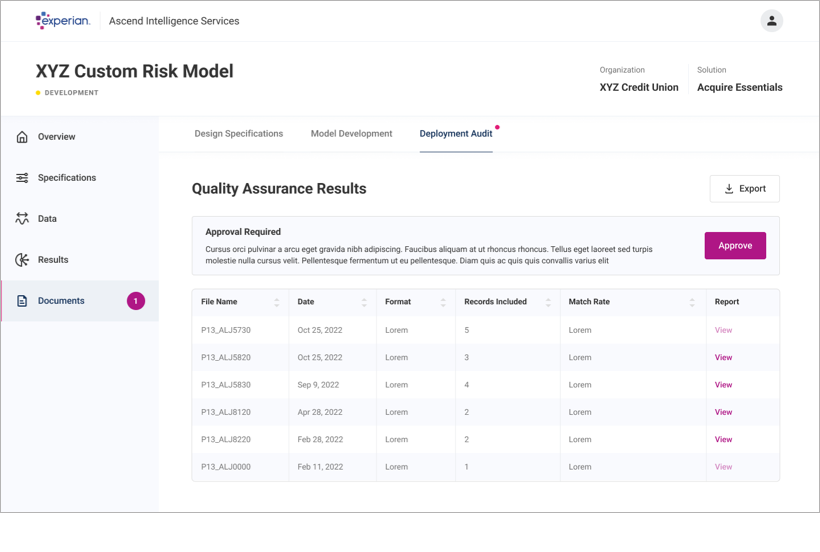Screen dimensions: 820x552
Task: Export the quality assurance results
Action: coord(744,189)
